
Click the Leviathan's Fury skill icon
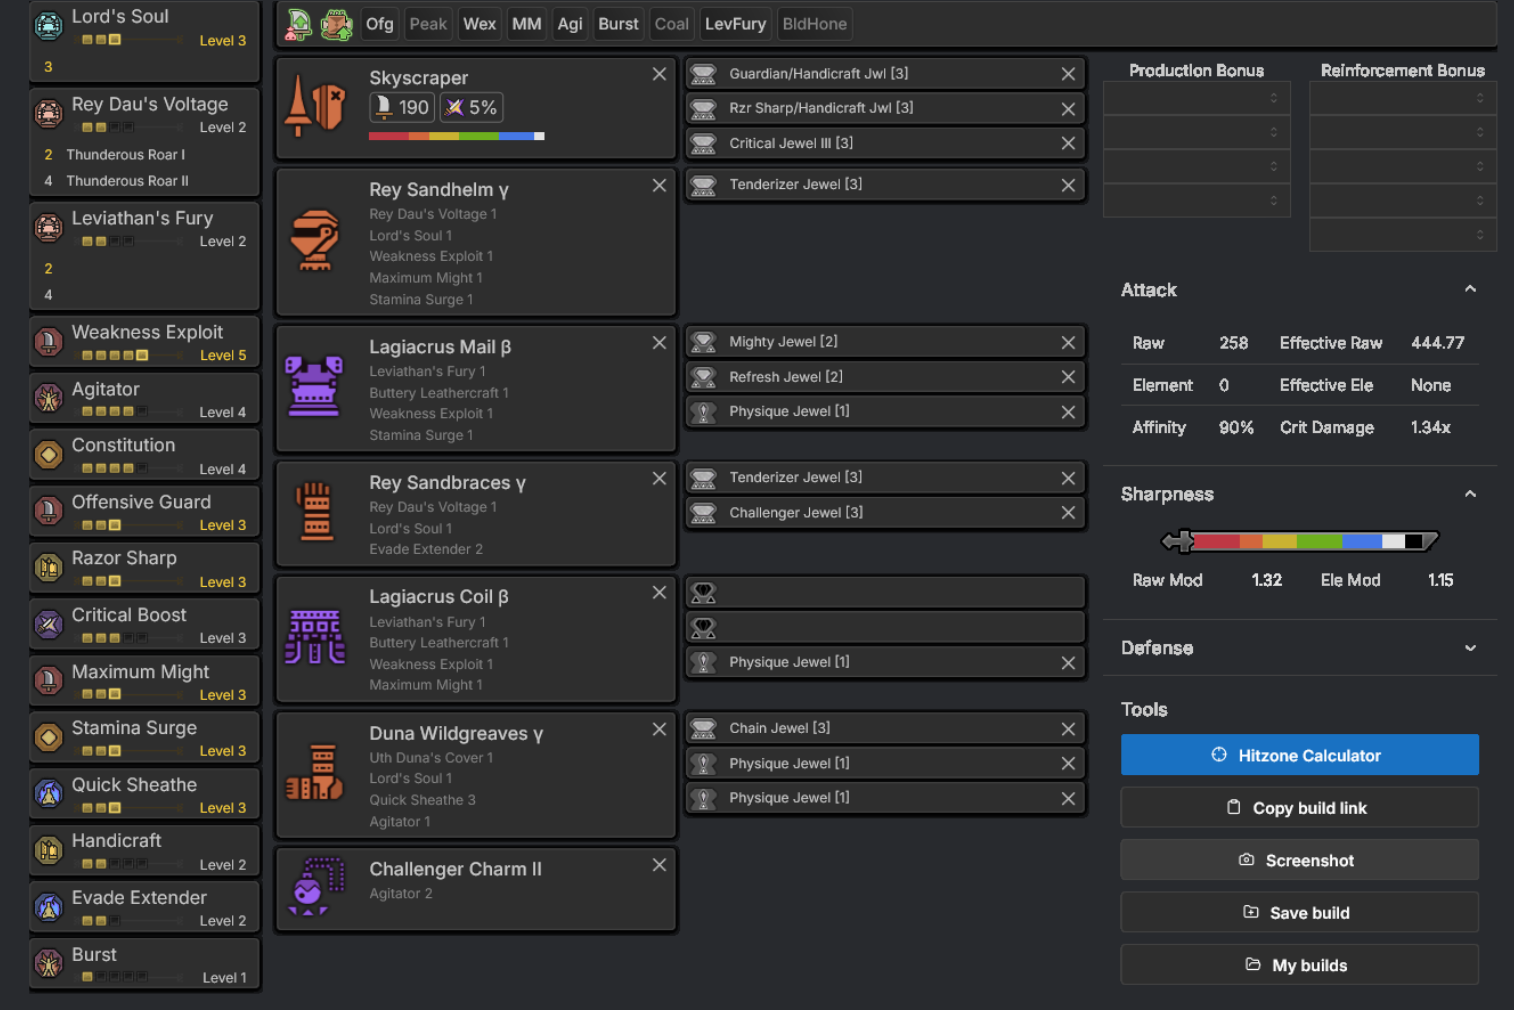[x=48, y=228]
